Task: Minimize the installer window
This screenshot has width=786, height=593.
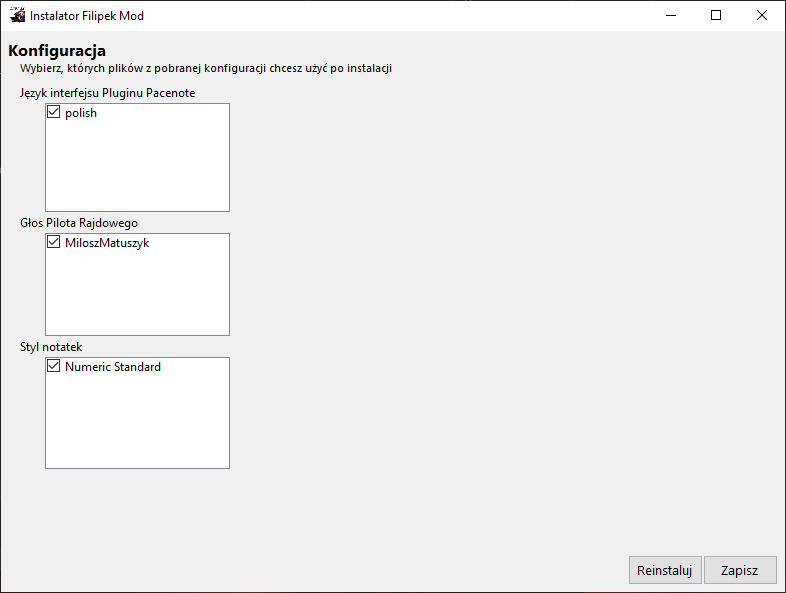Action: pos(670,16)
